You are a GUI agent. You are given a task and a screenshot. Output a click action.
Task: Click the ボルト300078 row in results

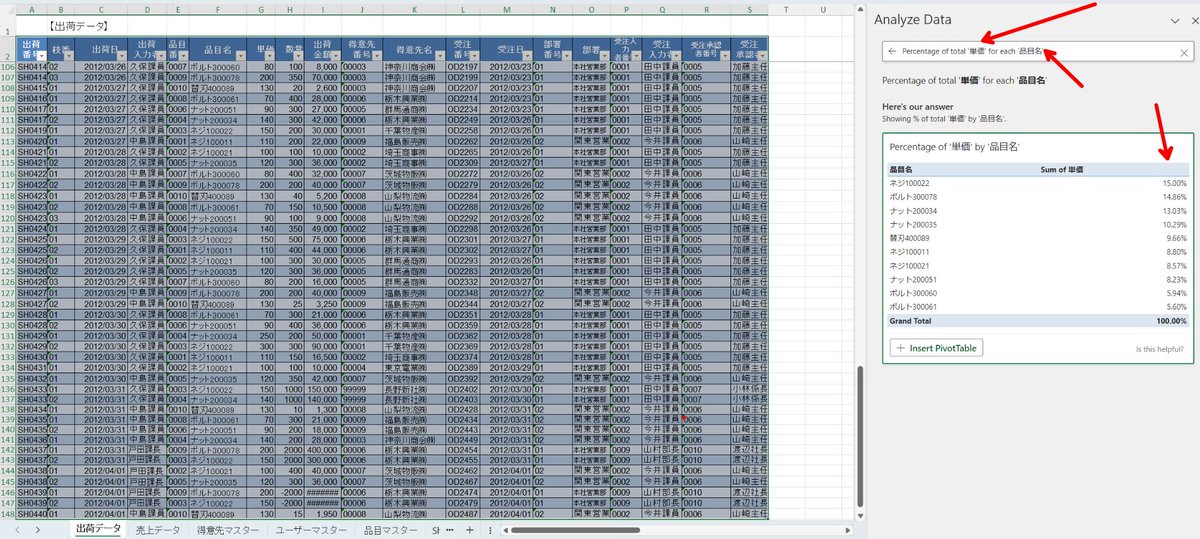pyautogui.click(x=1038, y=197)
